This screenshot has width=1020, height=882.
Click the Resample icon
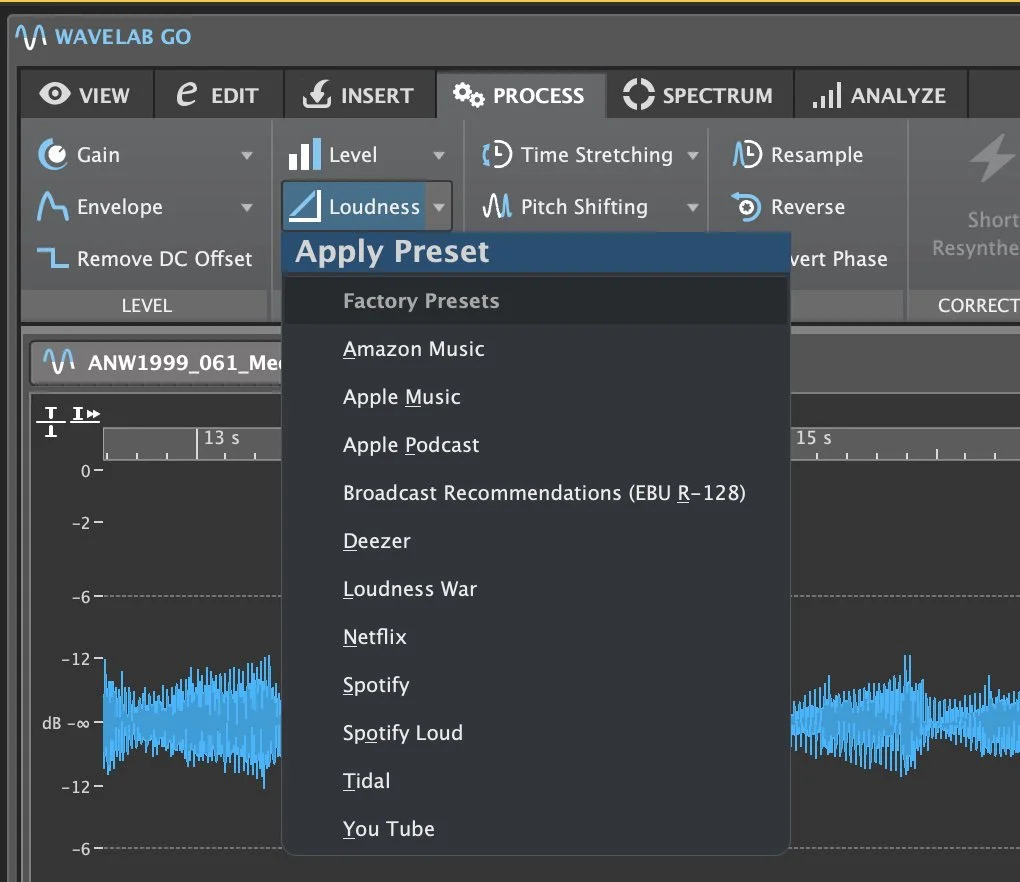point(747,155)
